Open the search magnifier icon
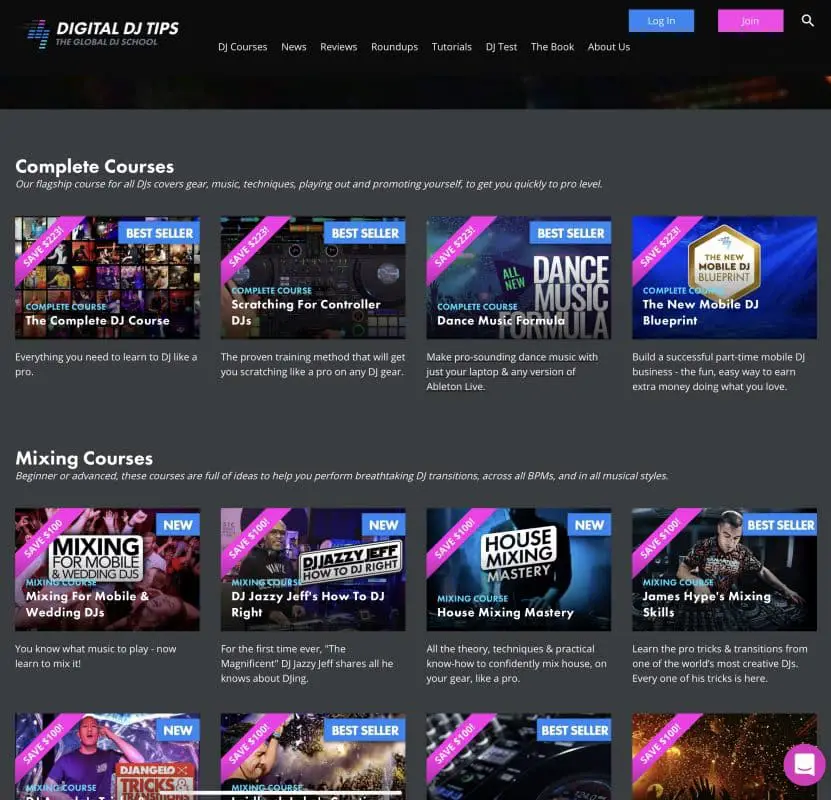 (807, 21)
